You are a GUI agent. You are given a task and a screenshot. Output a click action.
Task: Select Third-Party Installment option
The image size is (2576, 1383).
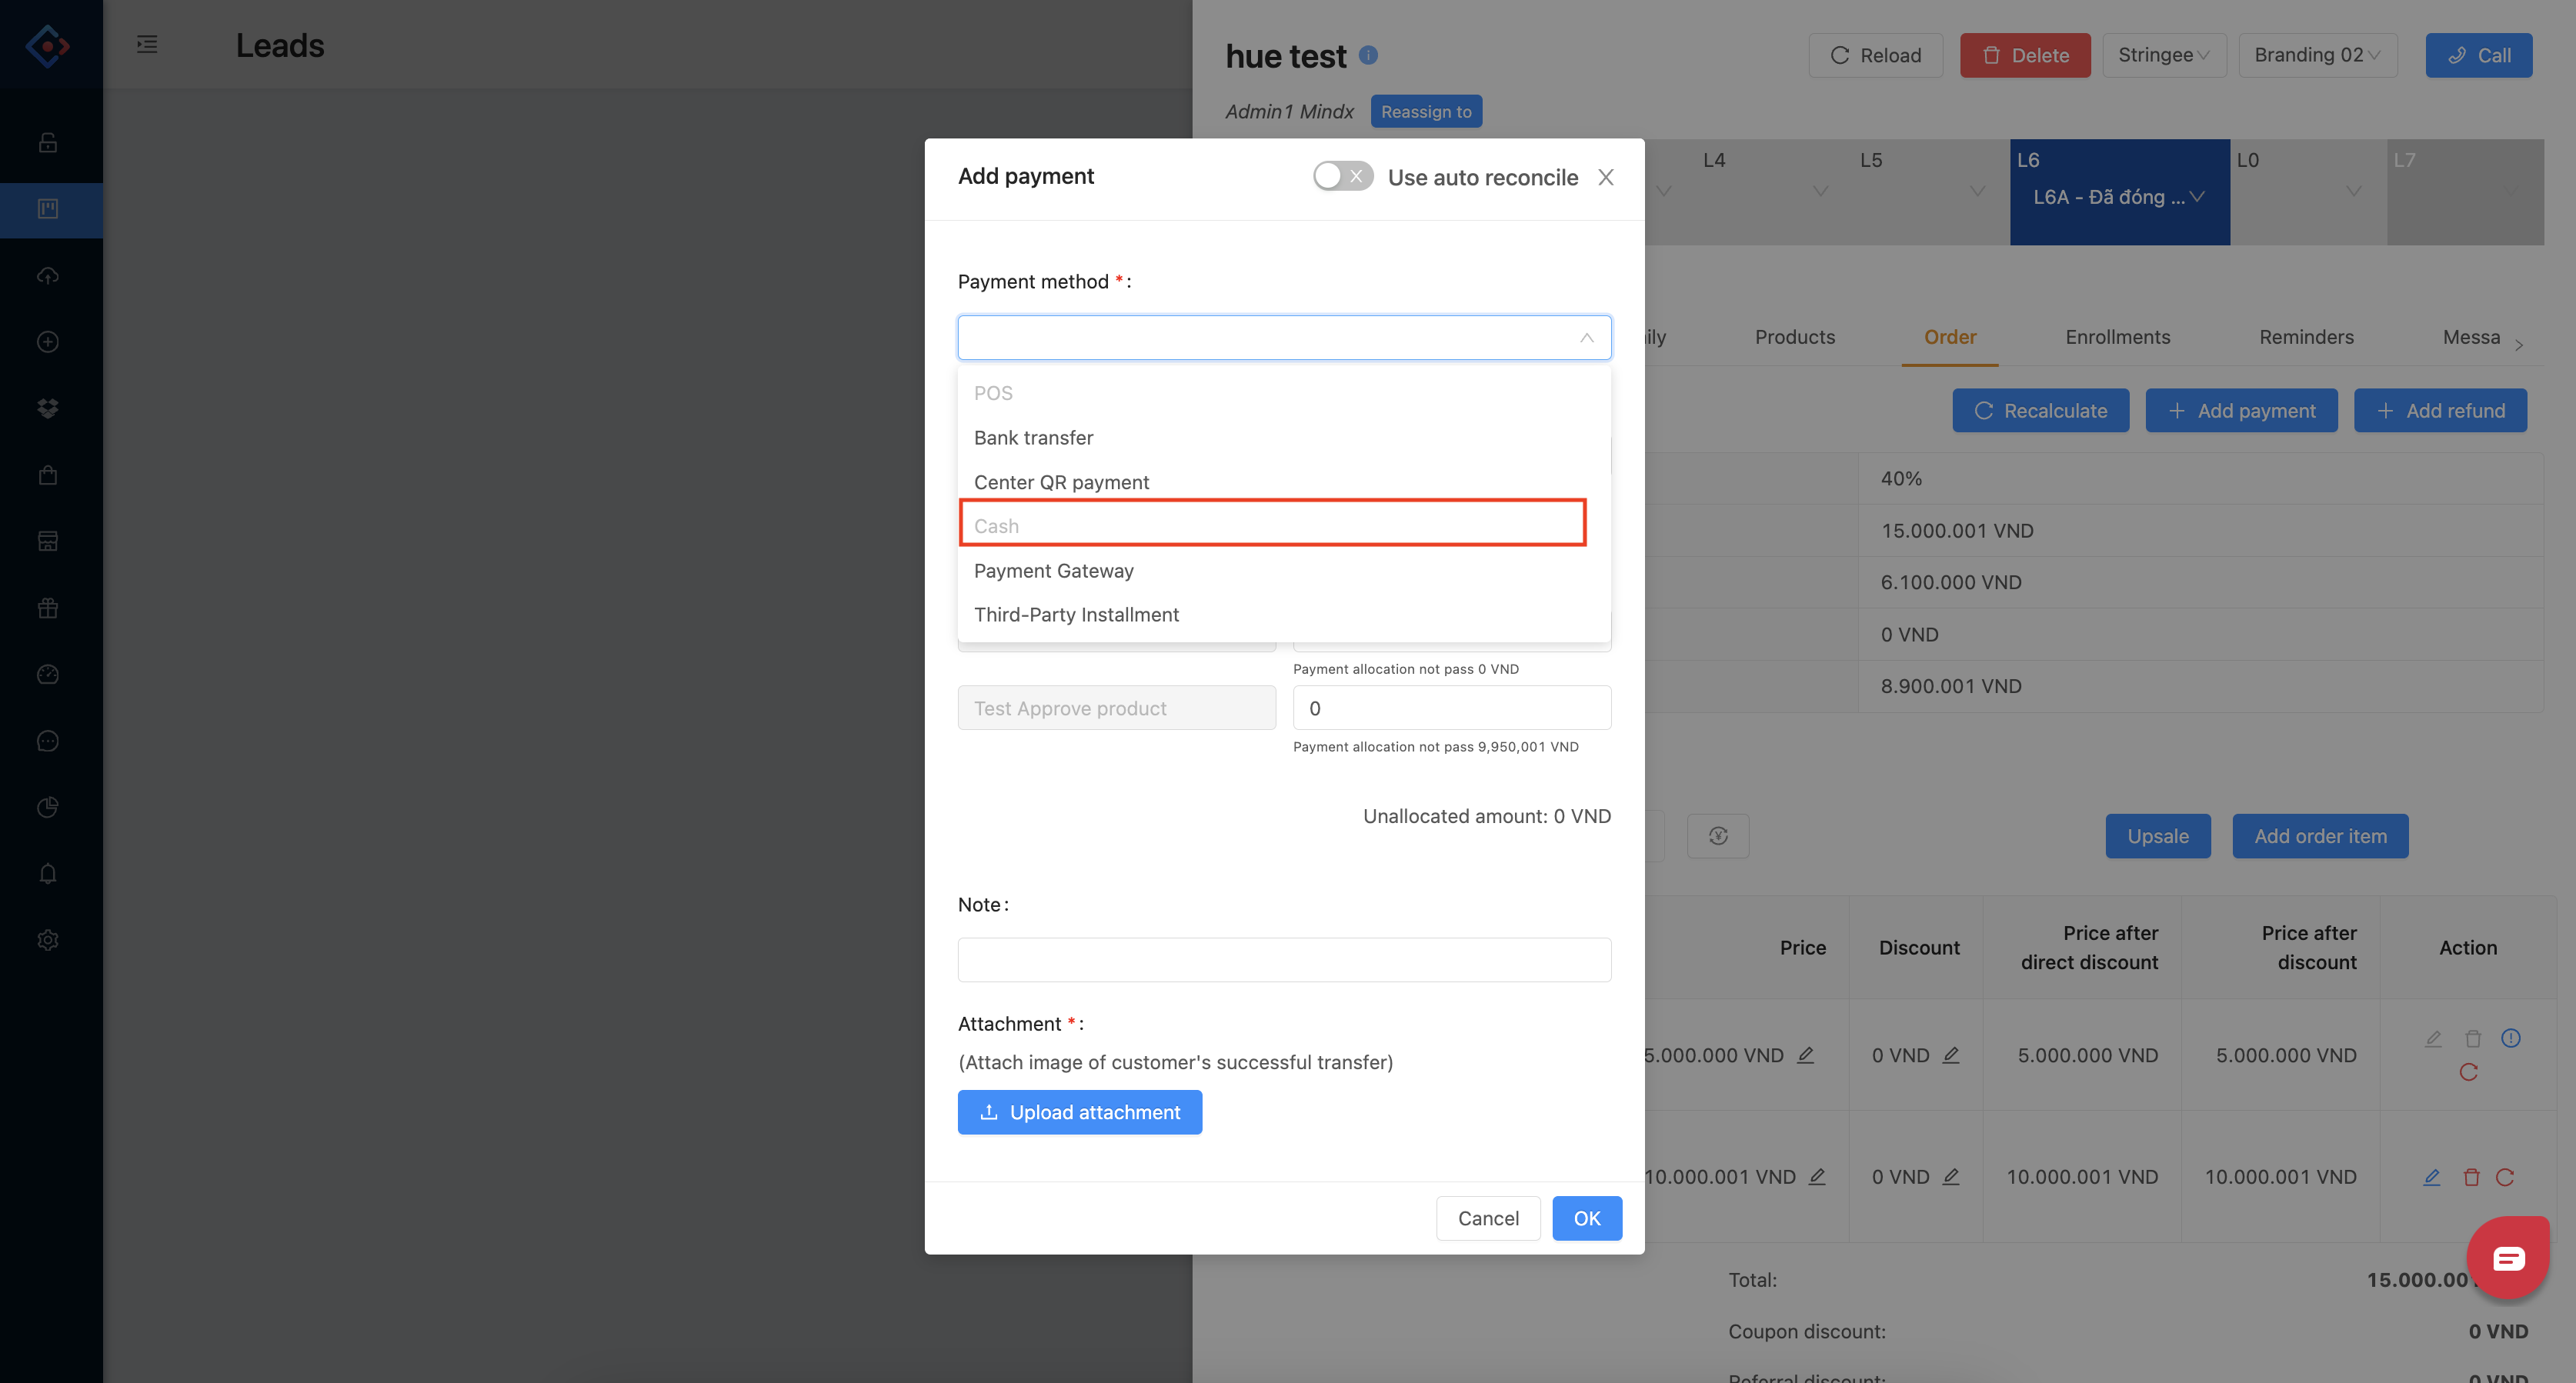[1076, 615]
